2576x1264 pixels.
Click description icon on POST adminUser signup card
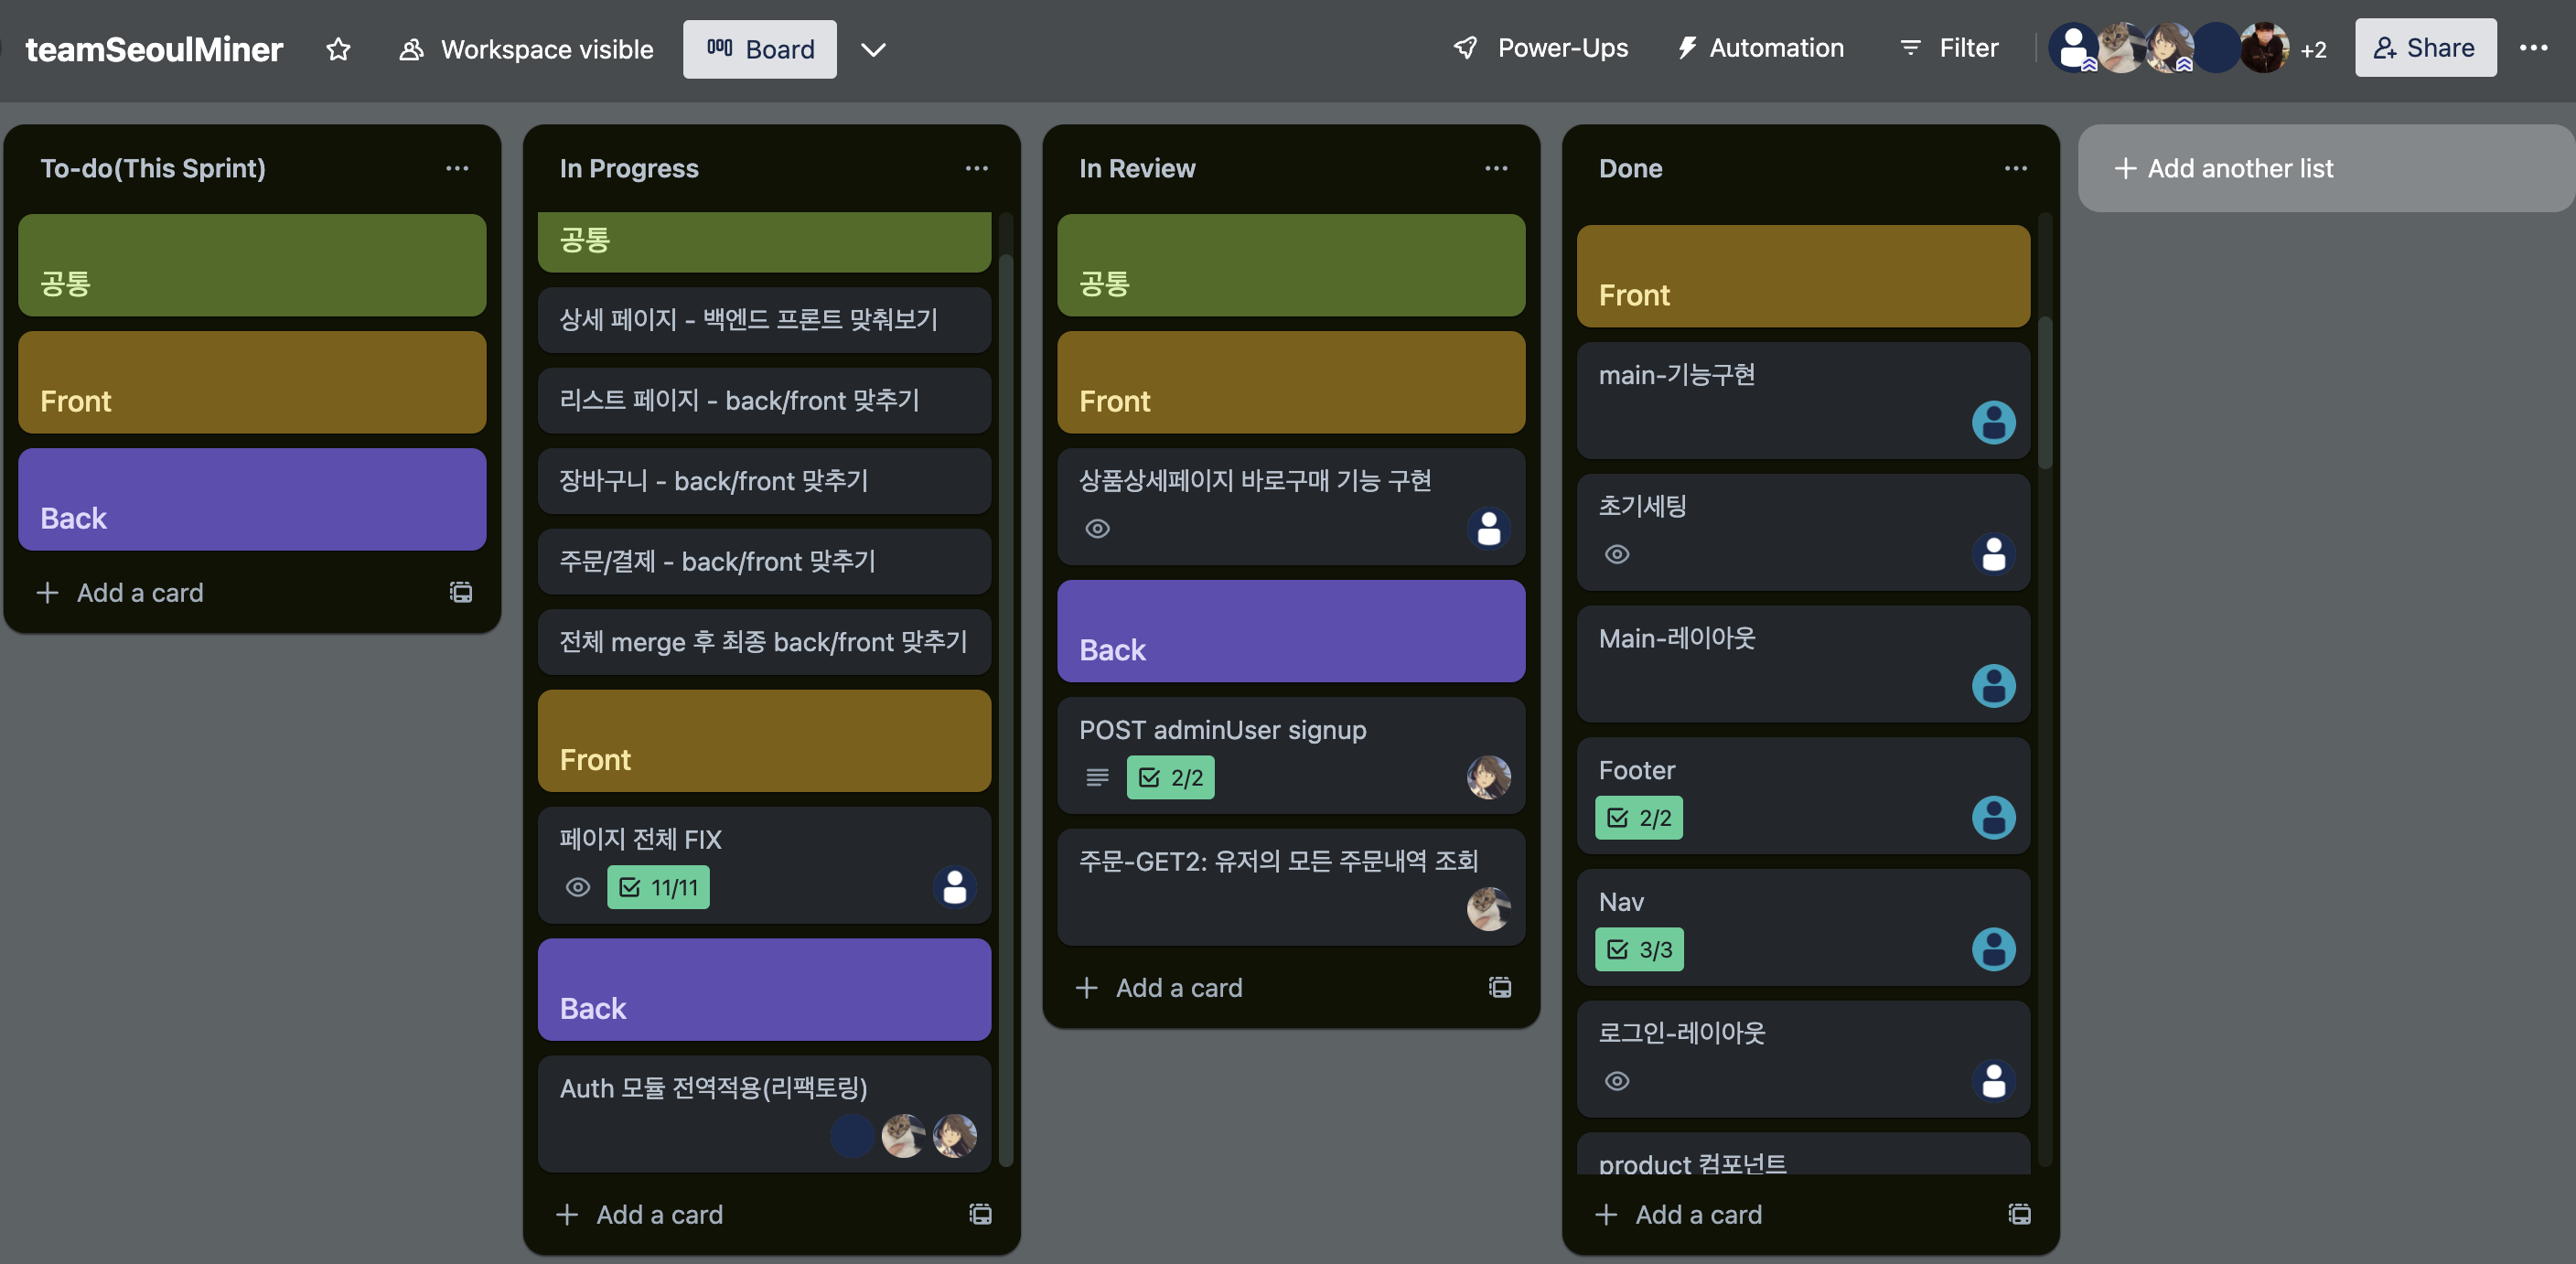tap(1097, 777)
